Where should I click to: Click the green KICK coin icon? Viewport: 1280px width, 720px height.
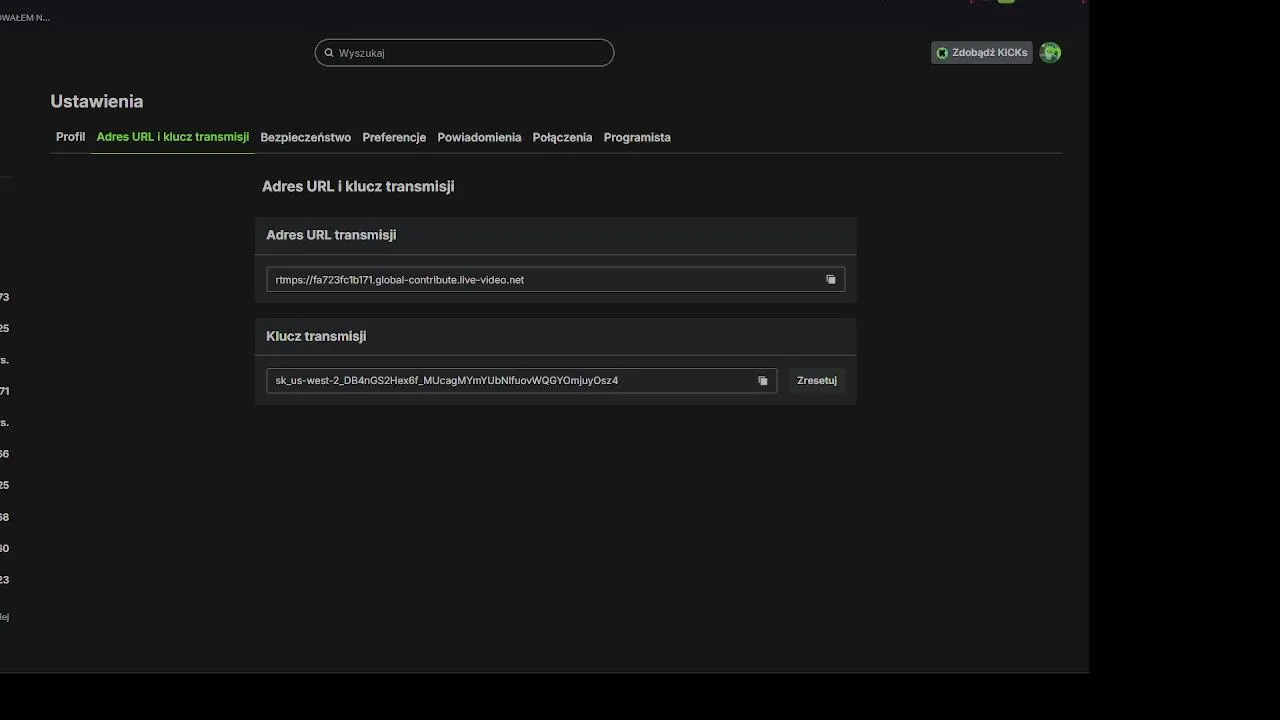pos(942,53)
